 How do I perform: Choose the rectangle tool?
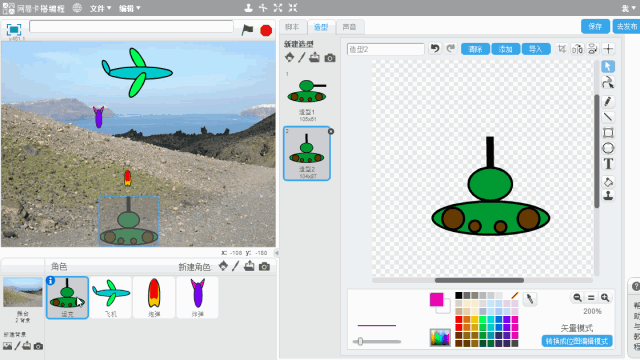(608, 133)
